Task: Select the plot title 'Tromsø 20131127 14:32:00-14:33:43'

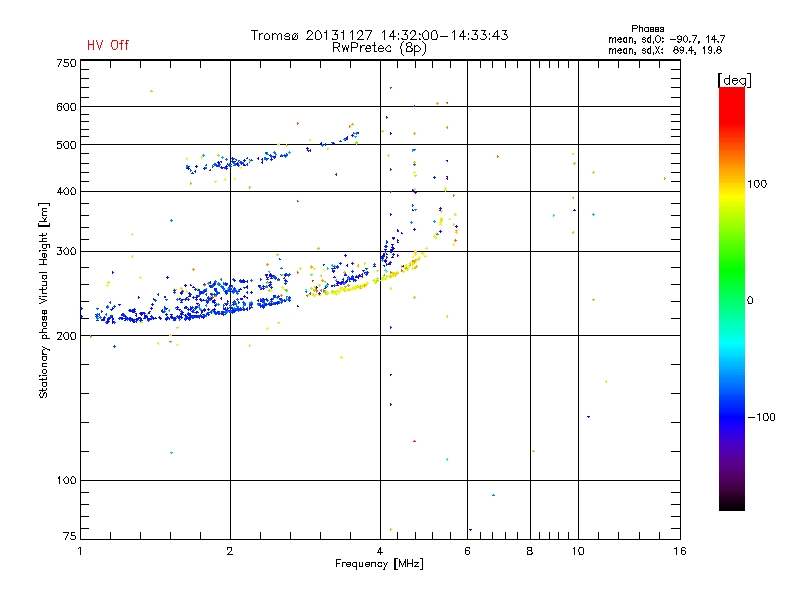Action: tap(380, 35)
